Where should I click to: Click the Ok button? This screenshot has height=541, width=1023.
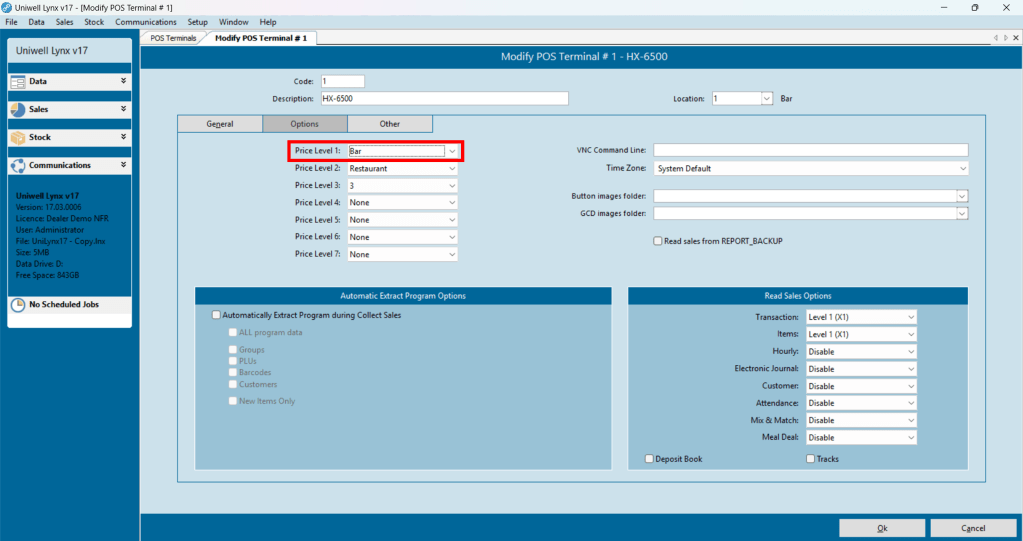[x=882, y=528]
